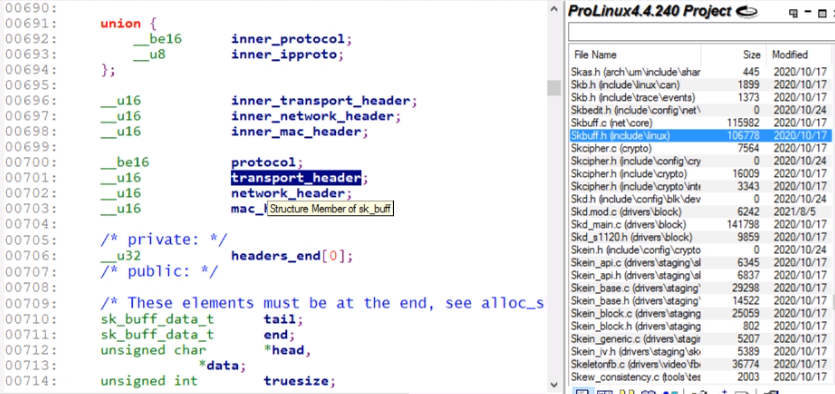Image resolution: width=835 pixels, height=394 pixels.
Task: Open Skd_main.c (drivers\block) file
Action: (700, 225)
